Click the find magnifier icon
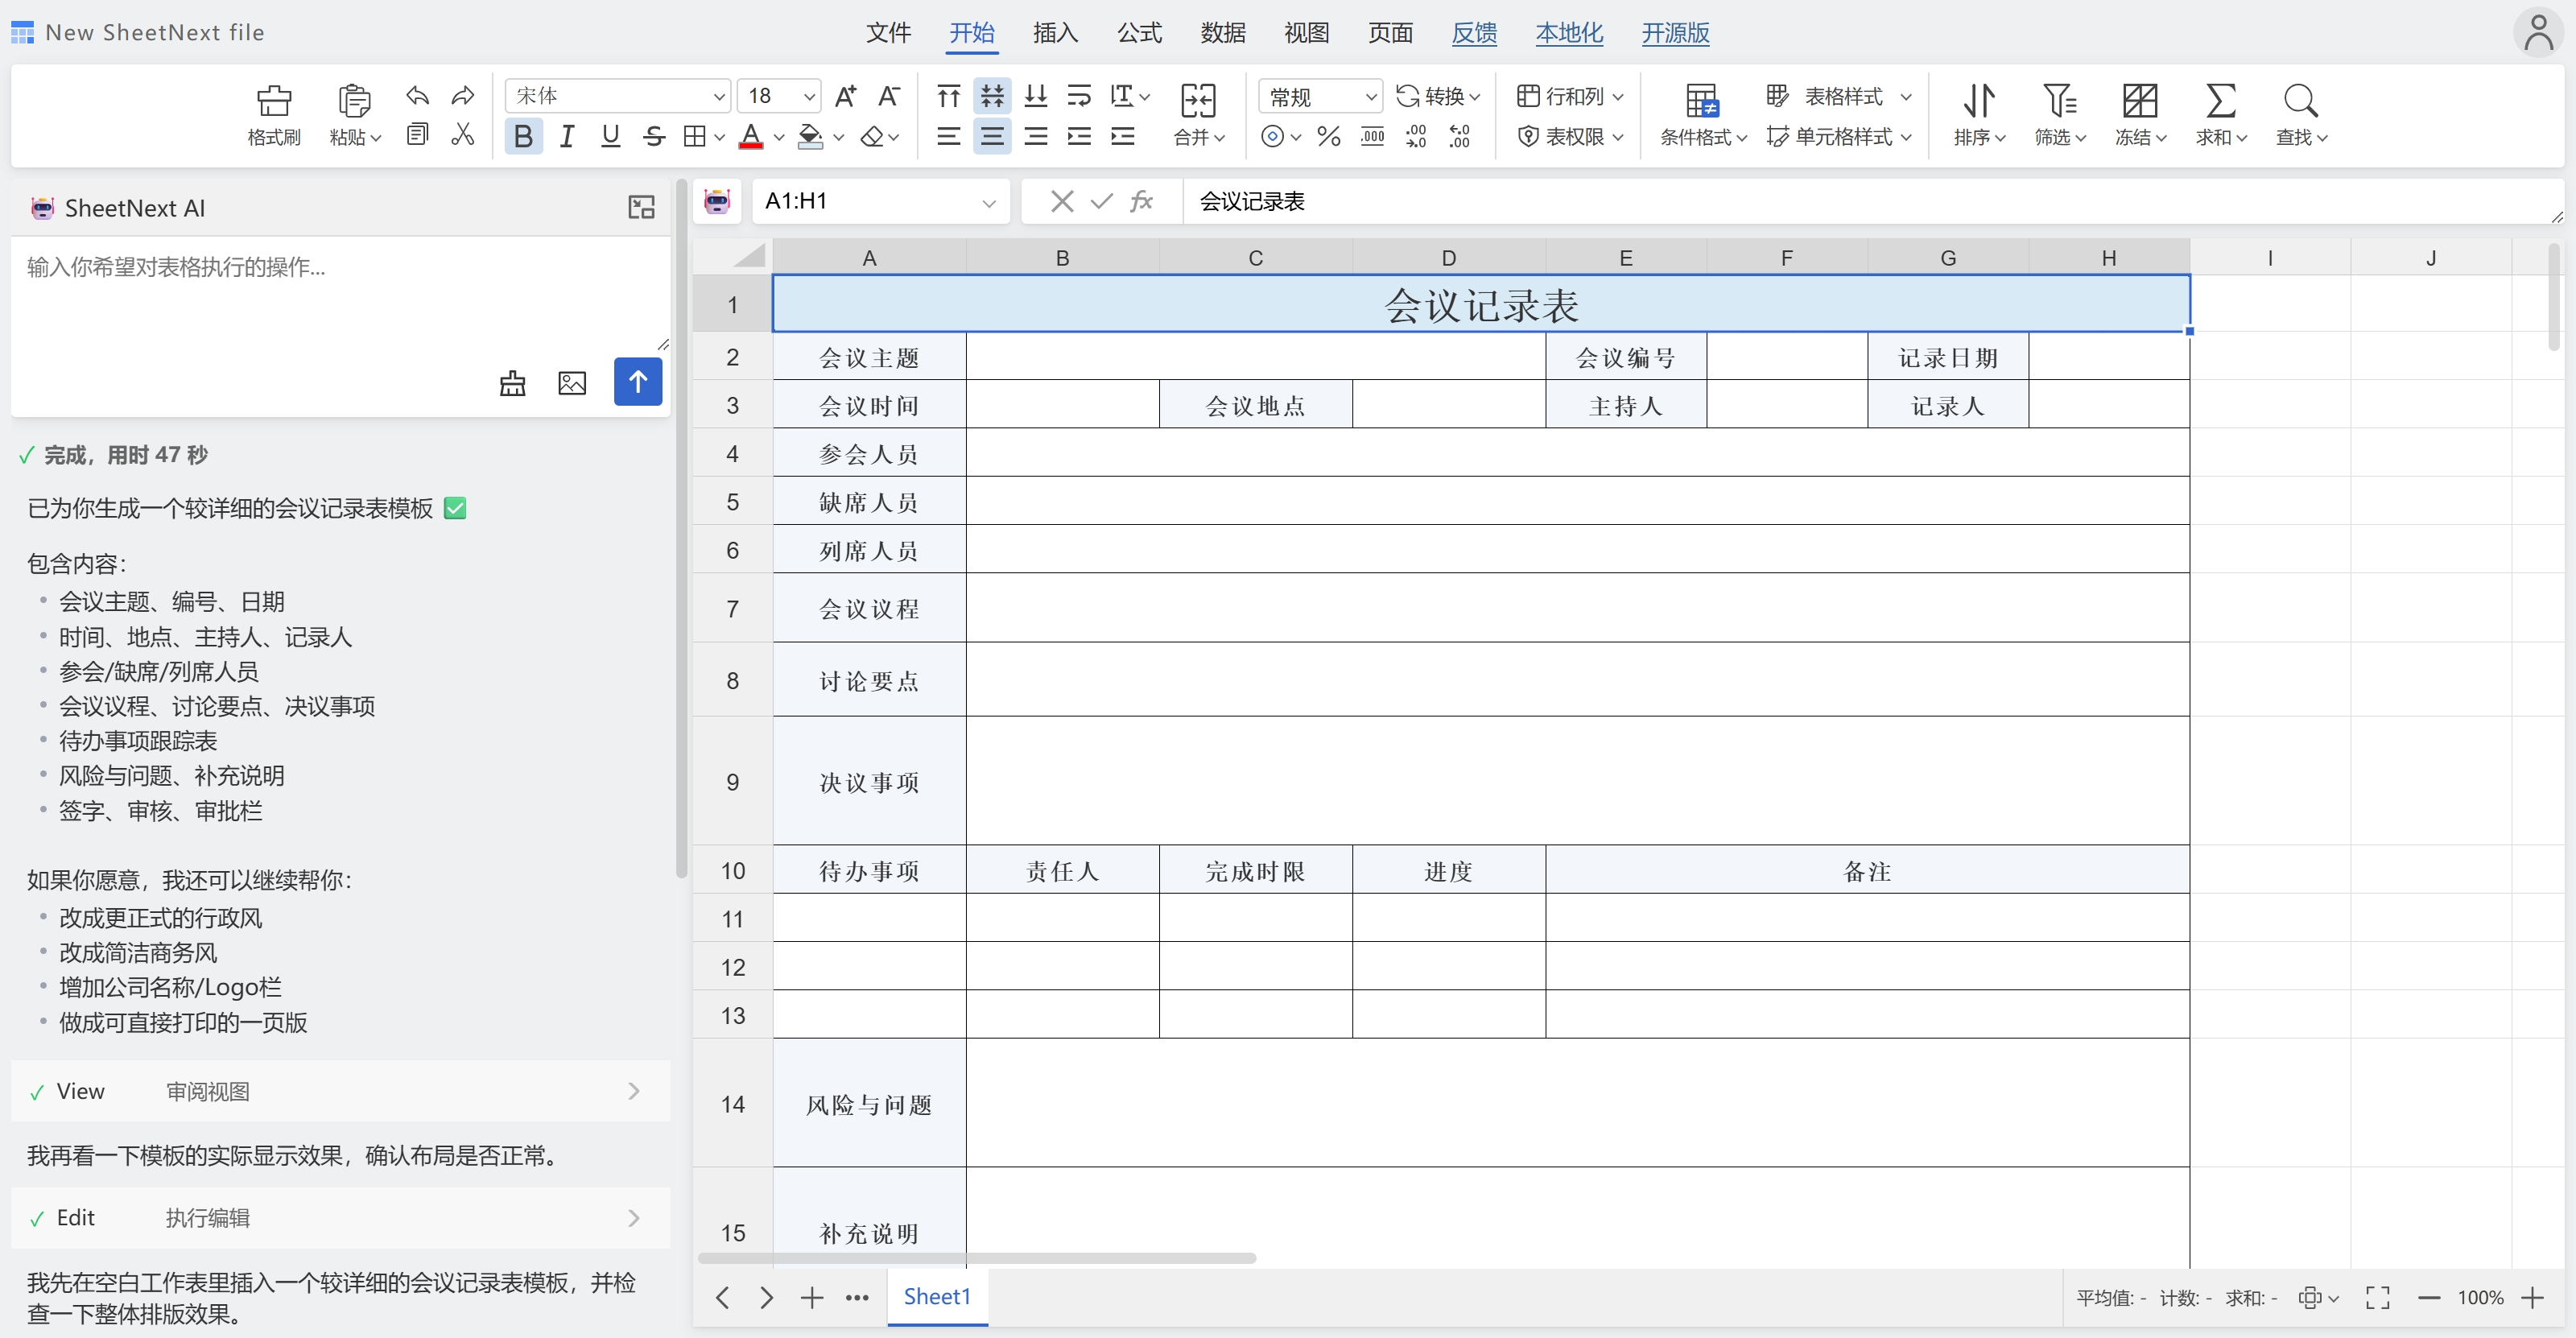The height and width of the screenshot is (1338, 2576). coord(2300,101)
